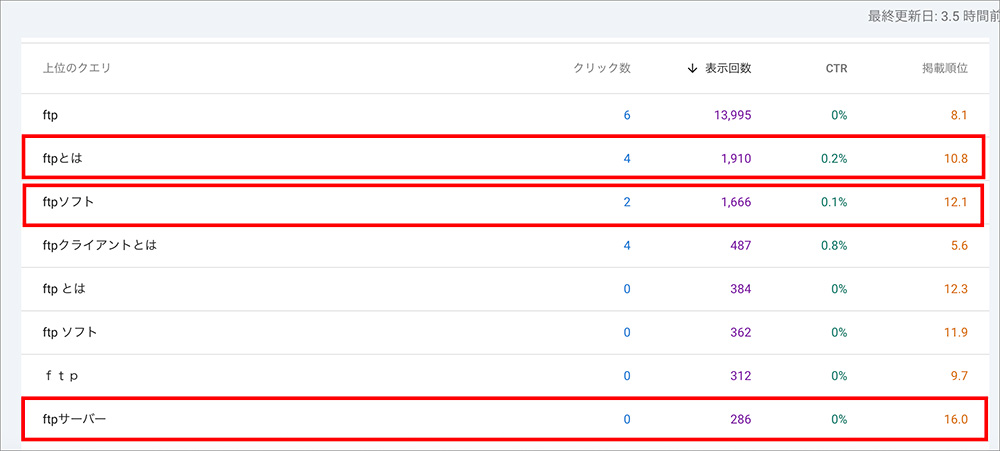Open the 'ftpクライアントとは' query row
The height and width of the screenshot is (451, 1000).
point(100,246)
